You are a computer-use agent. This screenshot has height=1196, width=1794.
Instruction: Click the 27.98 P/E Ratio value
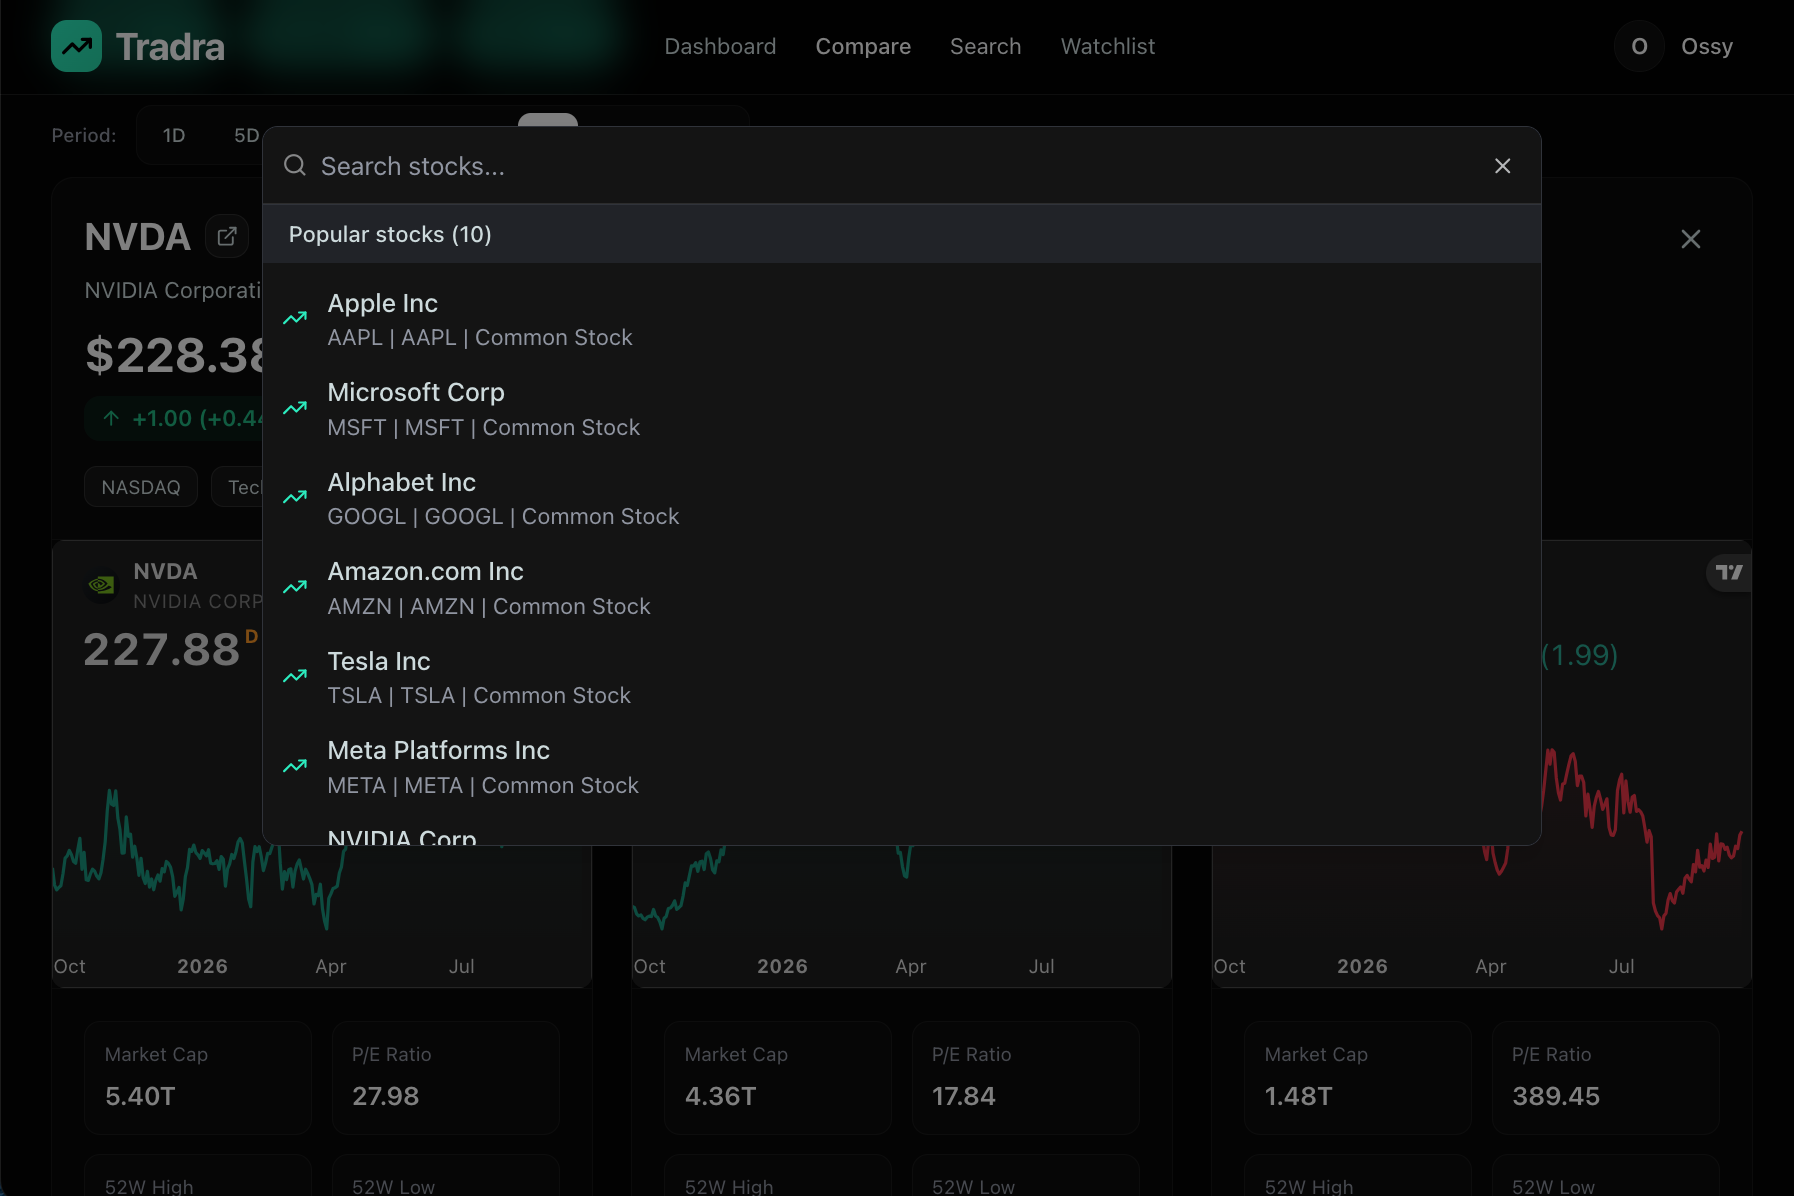(x=385, y=1096)
